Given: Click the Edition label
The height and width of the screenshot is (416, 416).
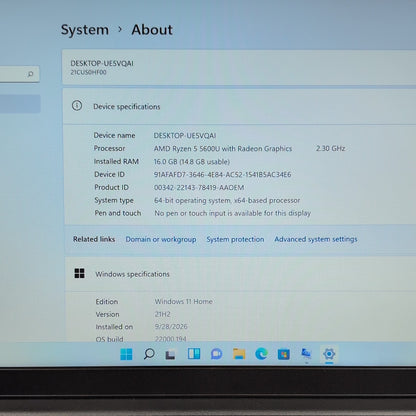Looking at the screenshot, I should click(107, 302).
